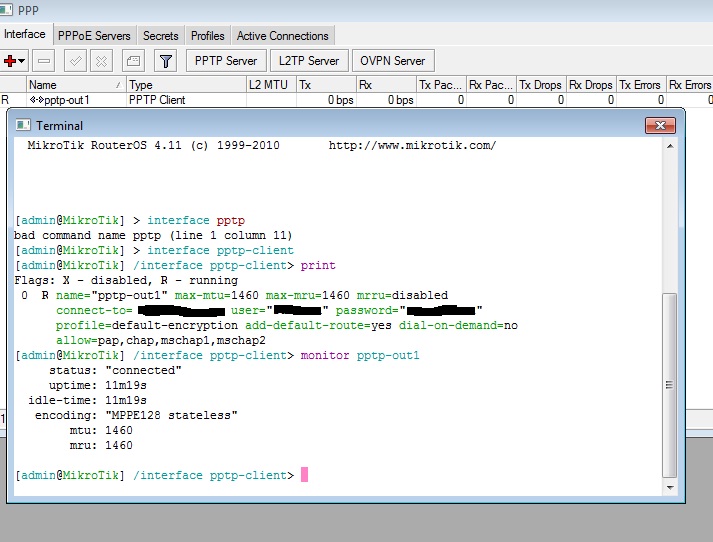
Task: Click the 'MPPE128 stateless' encoding text
Action: [171, 415]
